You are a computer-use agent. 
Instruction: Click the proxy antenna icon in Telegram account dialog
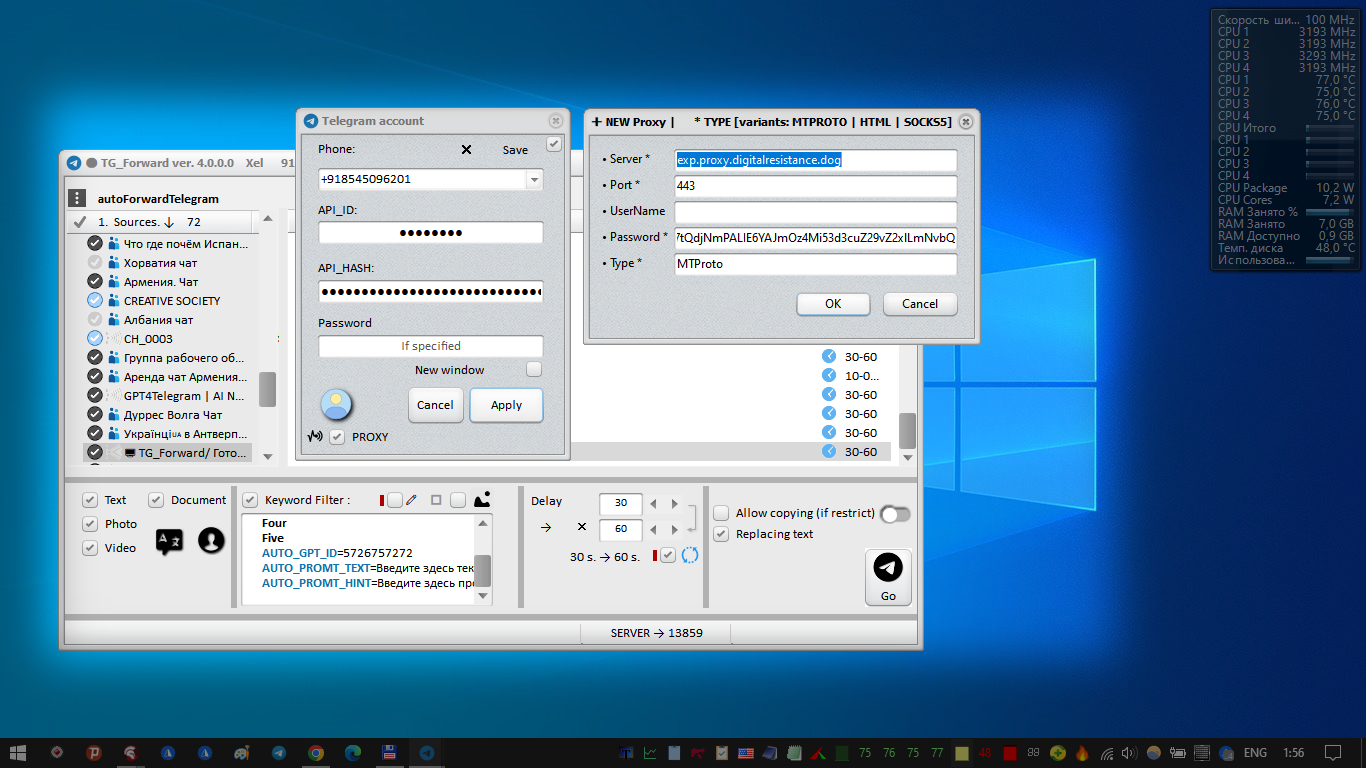pos(317,436)
